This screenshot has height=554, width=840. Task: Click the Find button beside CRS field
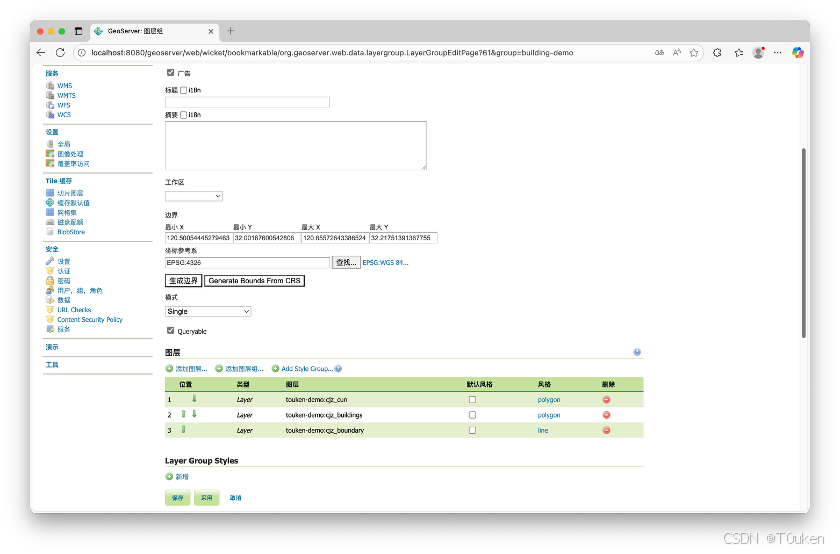coord(346,263)
